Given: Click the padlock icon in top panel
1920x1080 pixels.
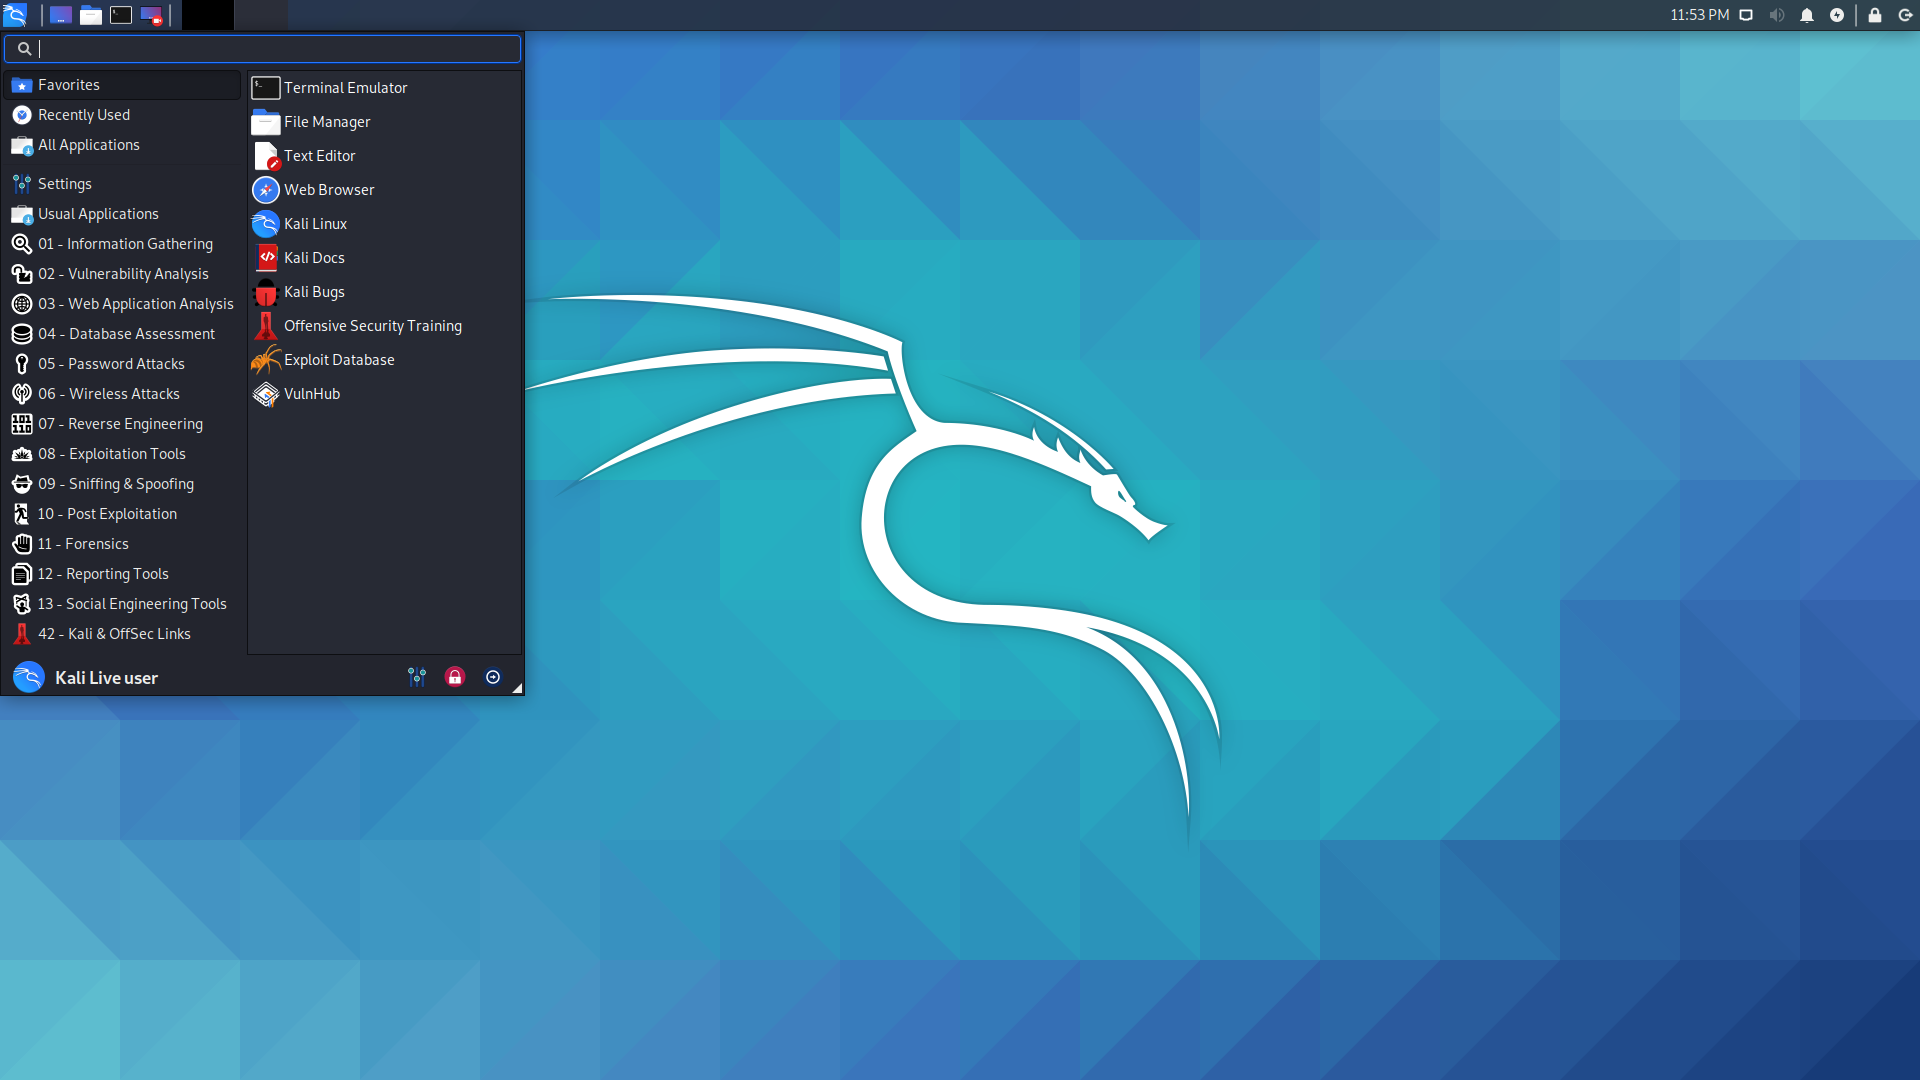Looking at the screenshot, I should (x=1875, y=15).
